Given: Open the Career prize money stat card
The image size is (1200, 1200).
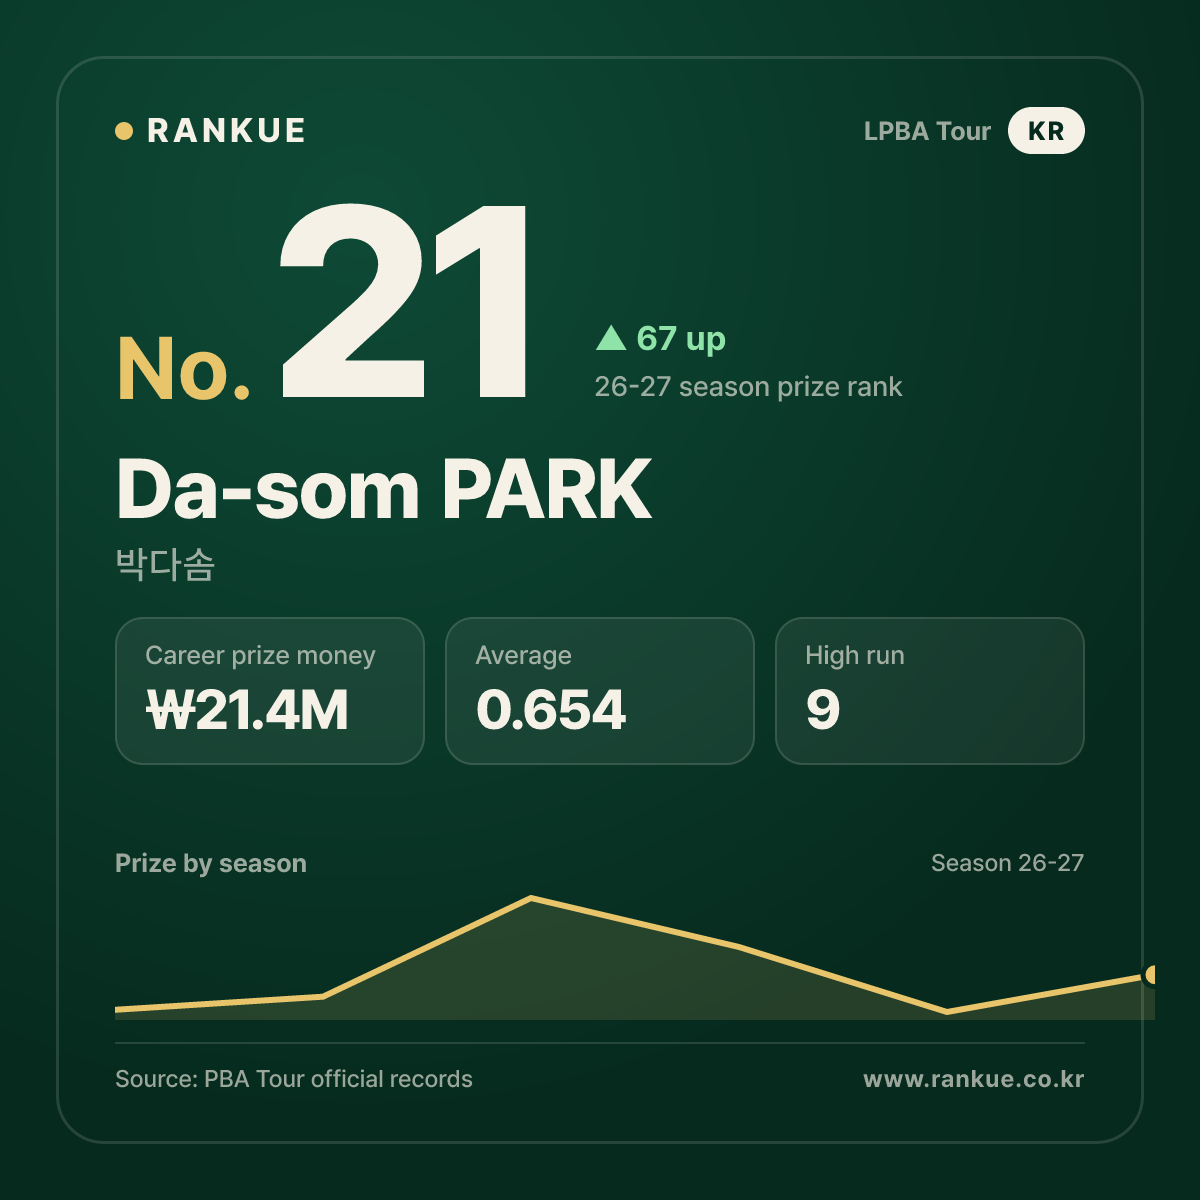Looking at the screenshot, I should tap(270, 691).
